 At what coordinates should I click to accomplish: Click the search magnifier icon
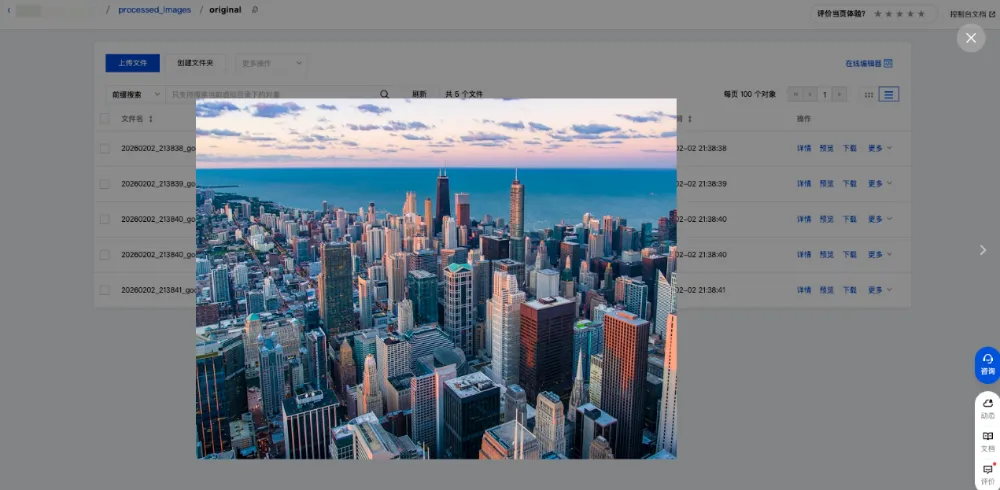[x=384, y=94]
